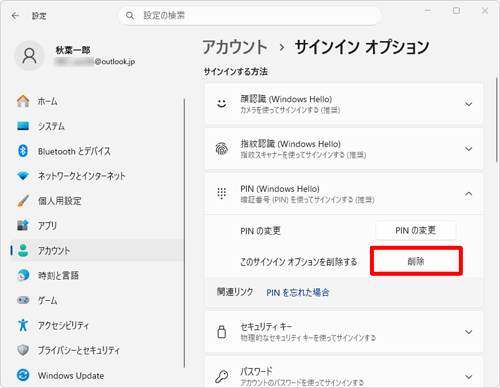
Task: Click 指紋スキャナーを使ってサインインする description
Action: point(303,155)
